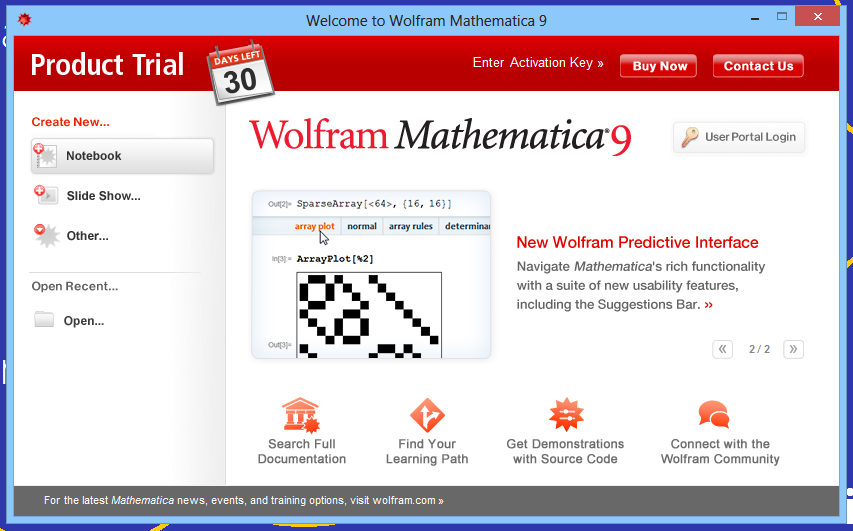Click the Wolfram Community chat icon
This screenshot has width=853, height=531.
pyautogui.click(x=714, y=414)
